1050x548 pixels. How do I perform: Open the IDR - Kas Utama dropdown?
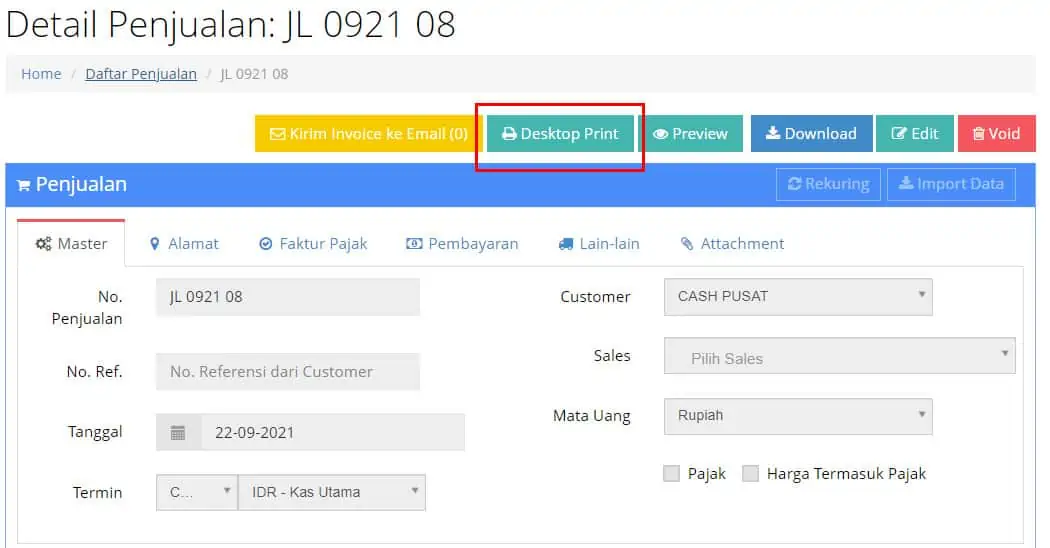pos(332,492)
